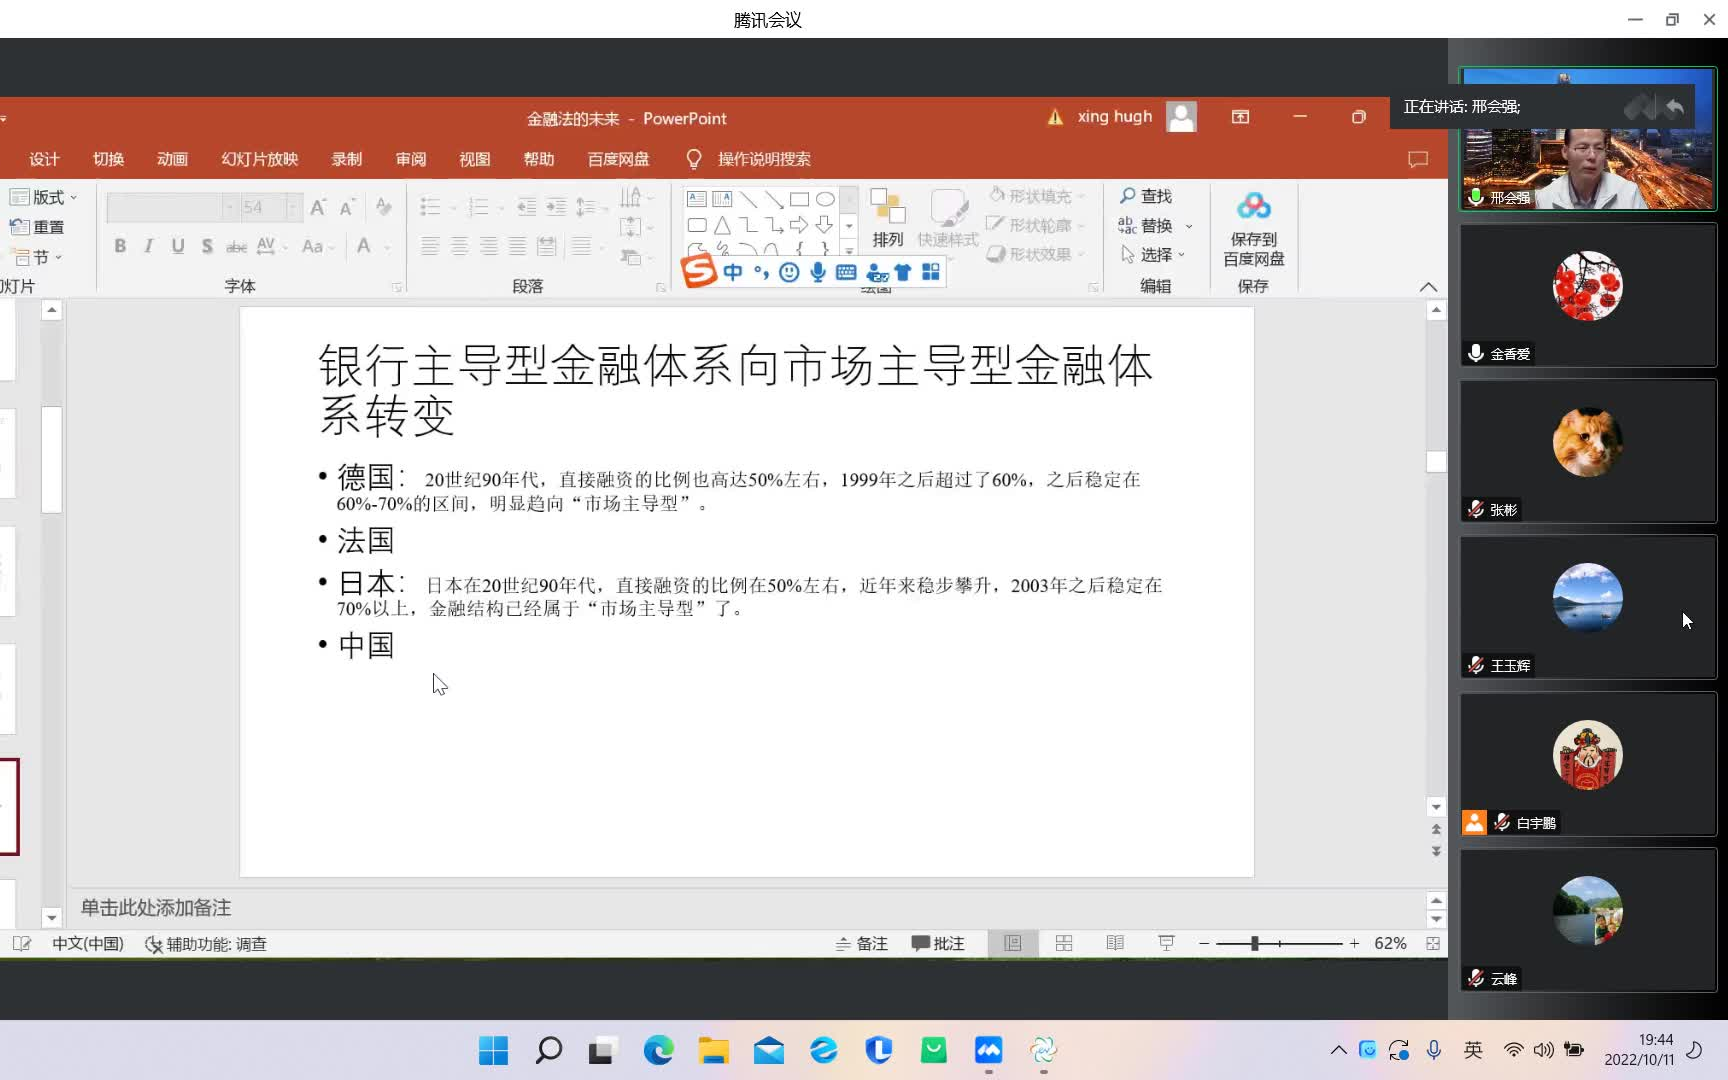Open the font size dropdown
Screen dimensions: 1728x1080
point(293,207)
